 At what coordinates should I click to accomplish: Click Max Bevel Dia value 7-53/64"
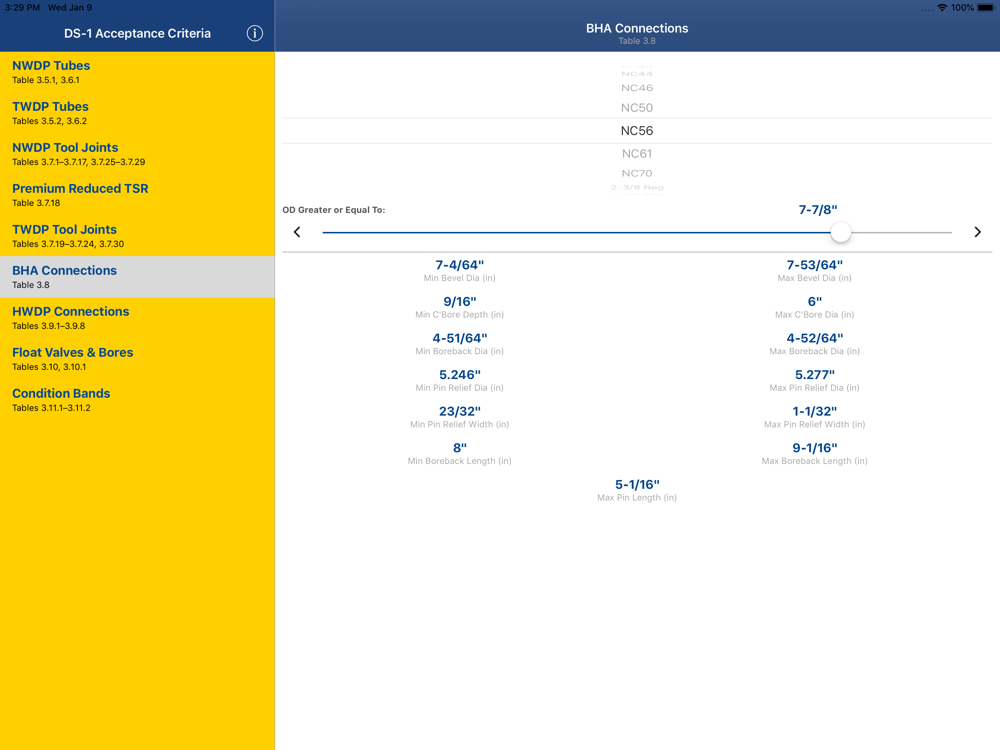pos(814,265)
